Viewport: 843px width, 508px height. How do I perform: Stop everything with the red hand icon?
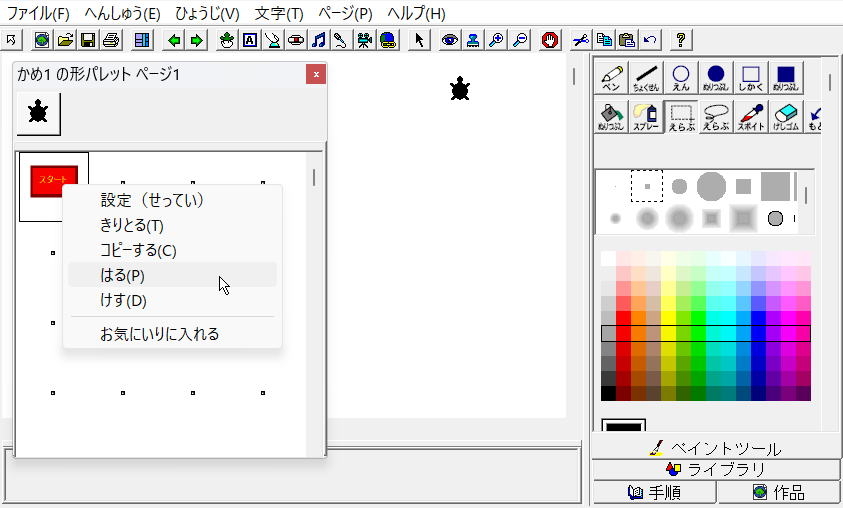[549, 40]
